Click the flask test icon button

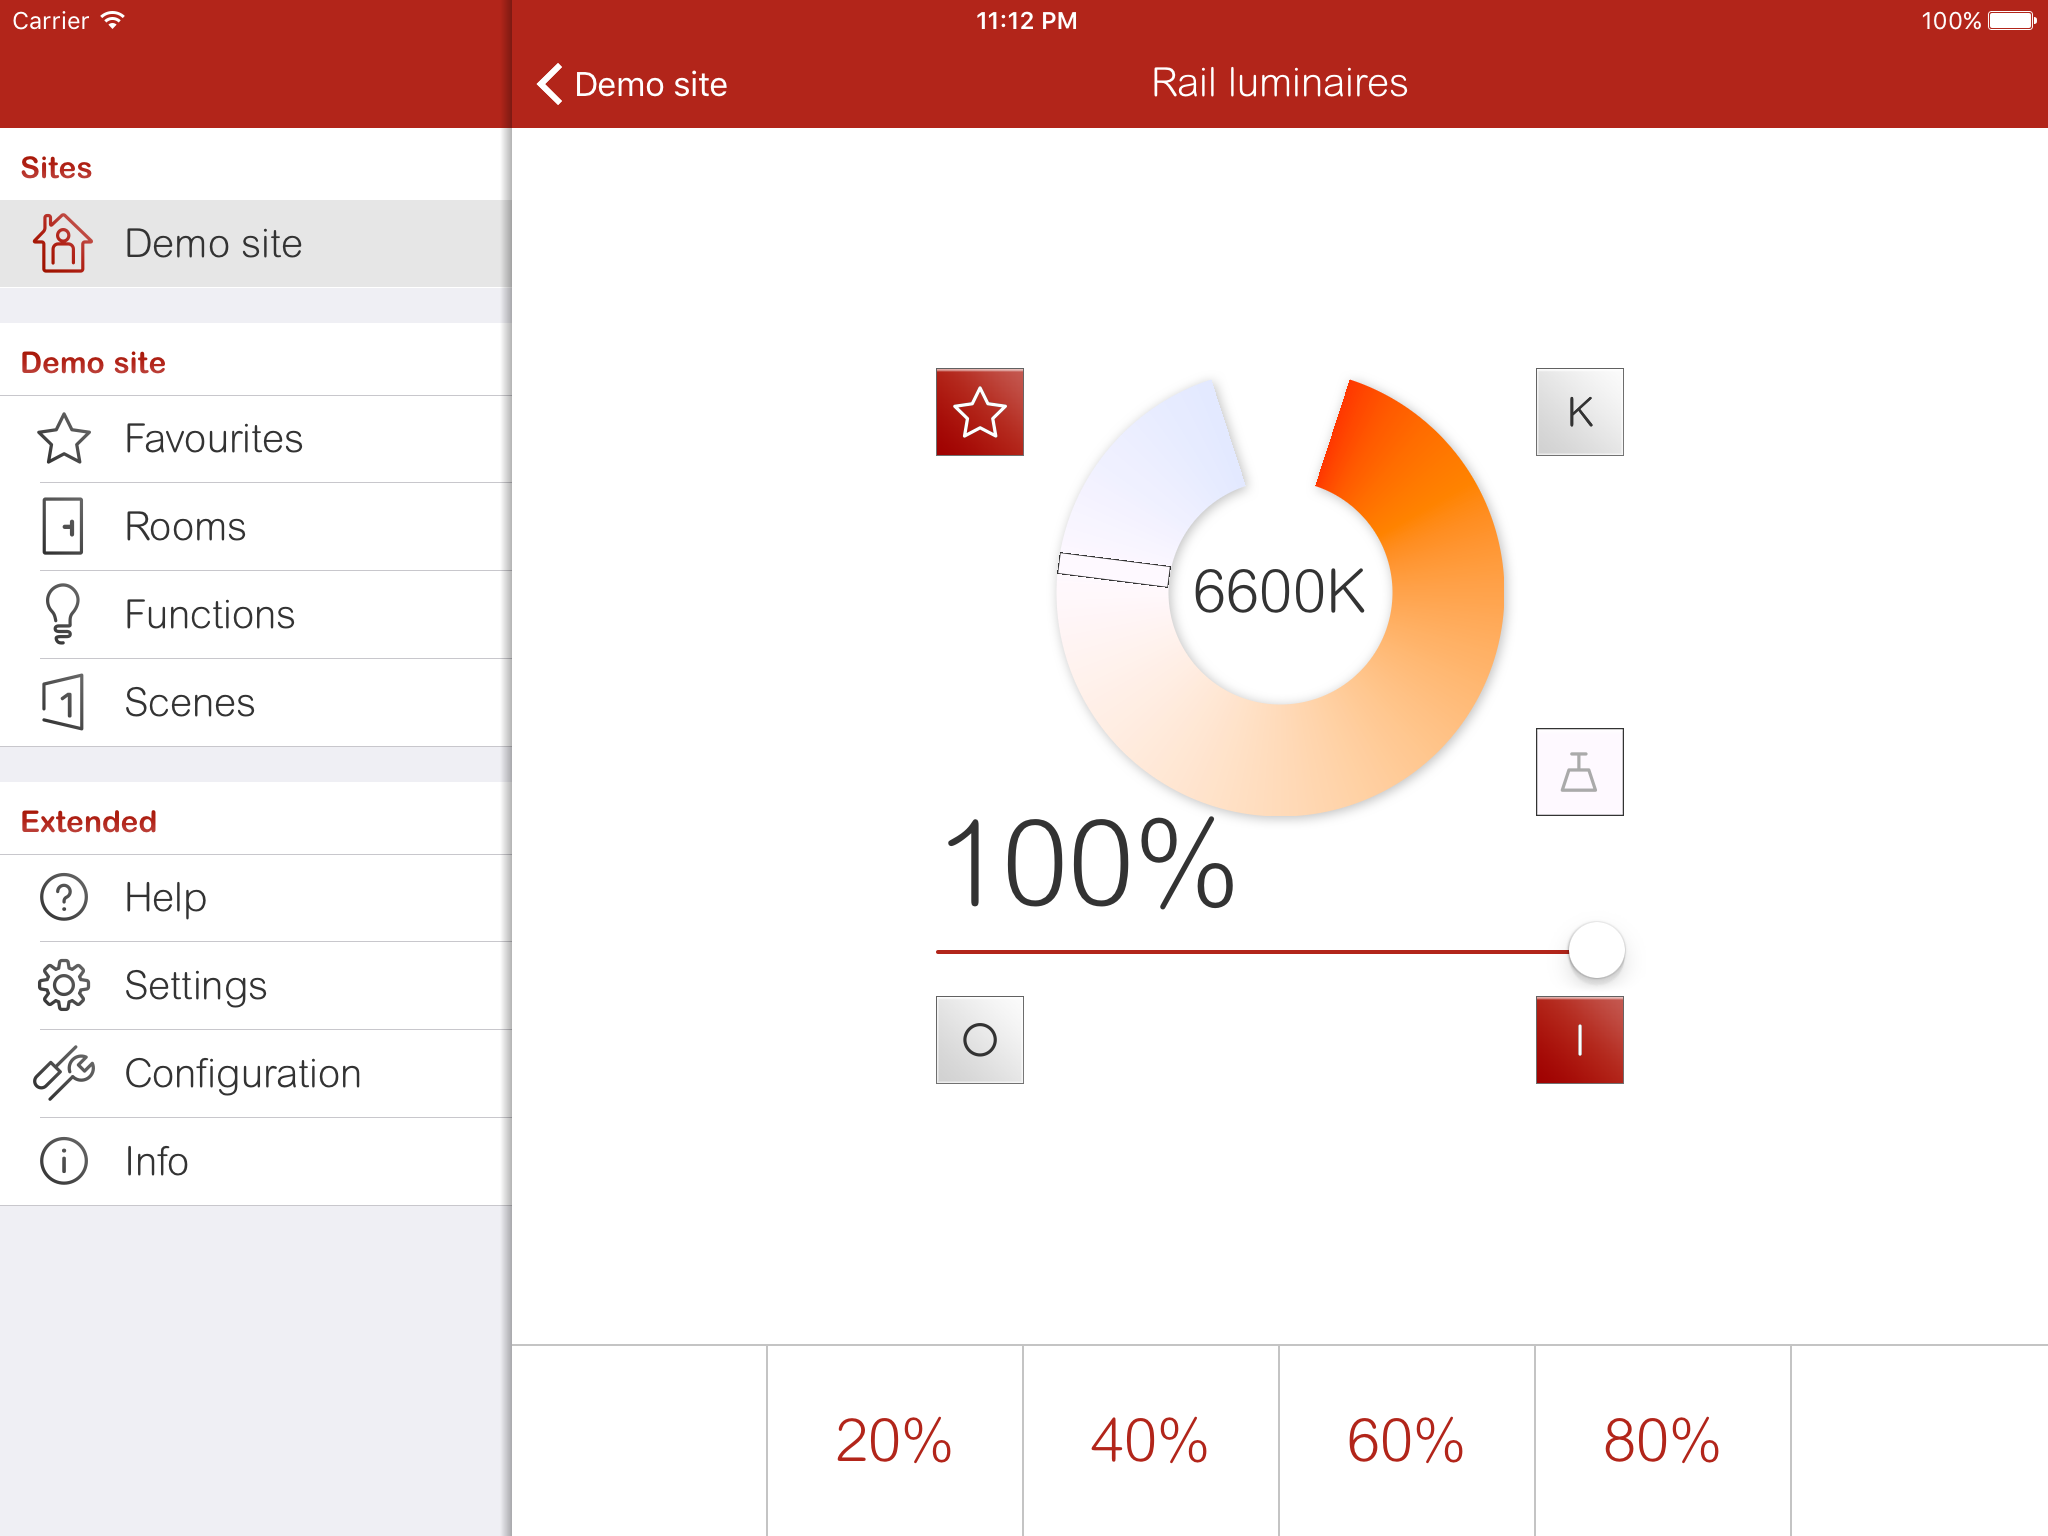[1579, 772]
